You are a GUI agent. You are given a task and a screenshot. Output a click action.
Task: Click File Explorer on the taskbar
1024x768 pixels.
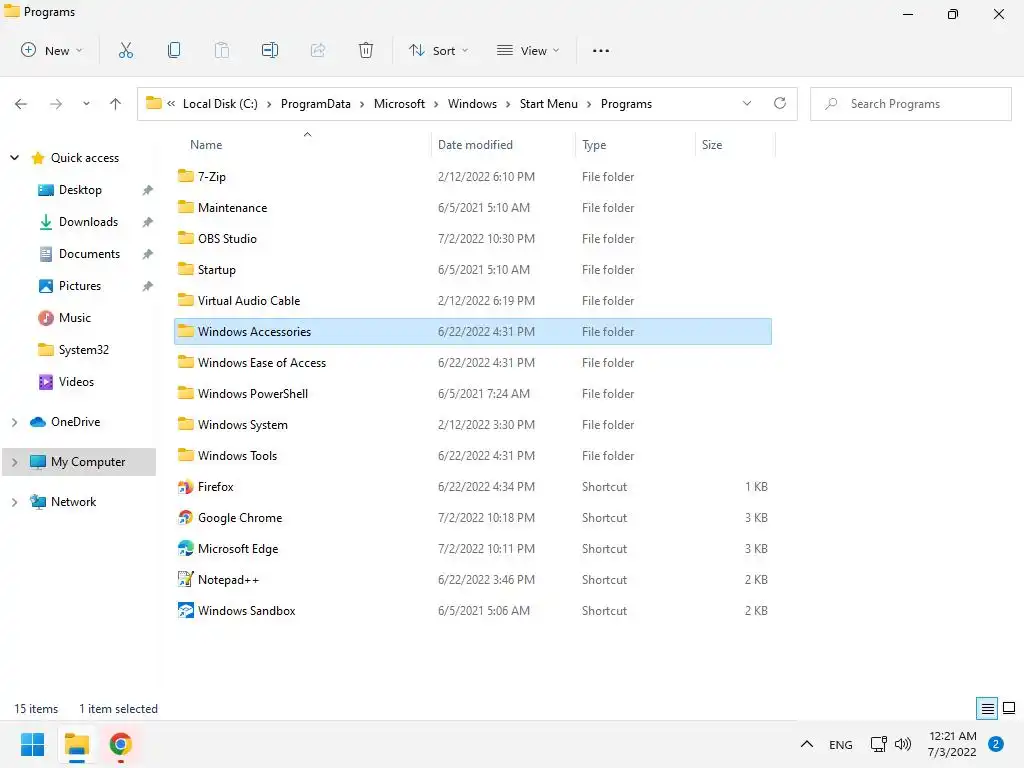point(77,744)
